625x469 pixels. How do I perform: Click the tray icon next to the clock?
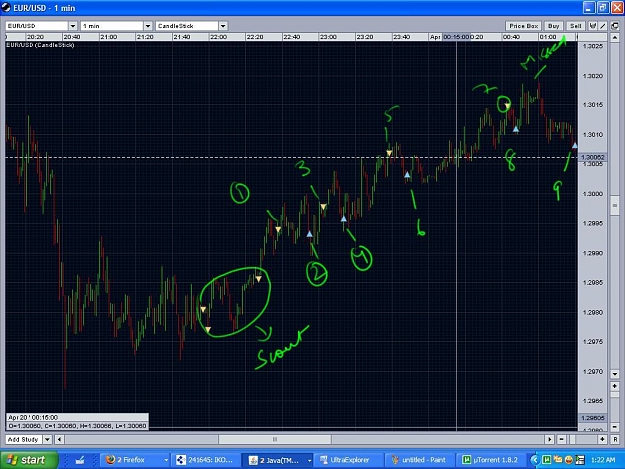pos(580,460)
